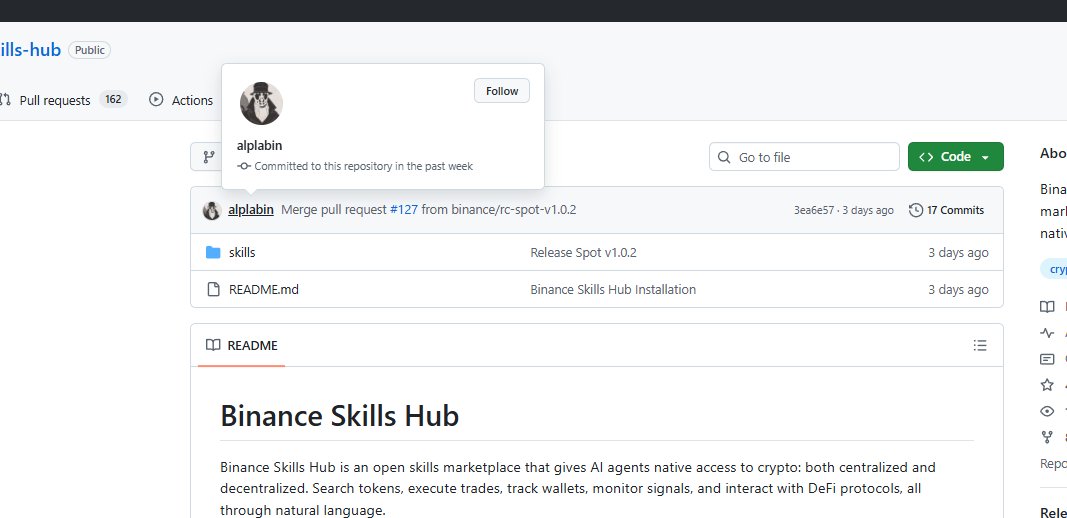Click the sidebar Activity pulse icon
This screenshot has width=1067, height=518.
pos(1047,333)
